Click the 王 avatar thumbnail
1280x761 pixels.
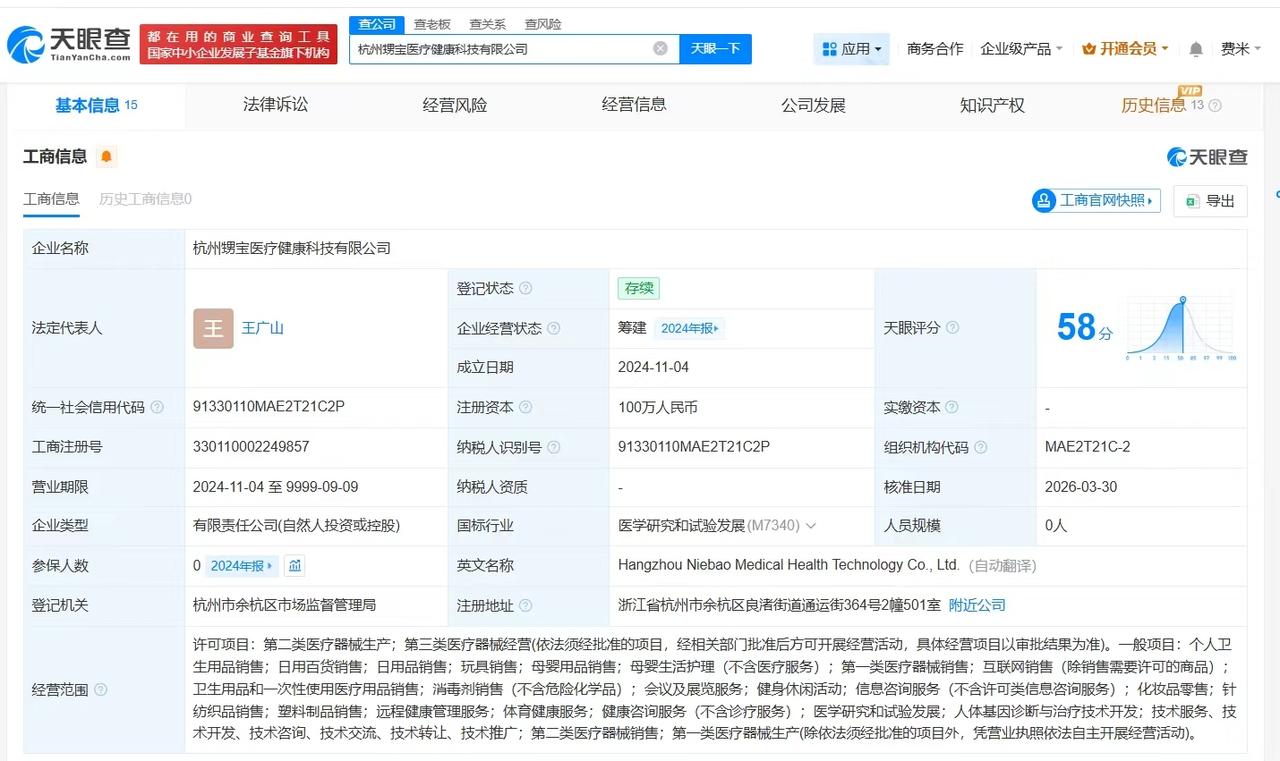pos(213,328)
